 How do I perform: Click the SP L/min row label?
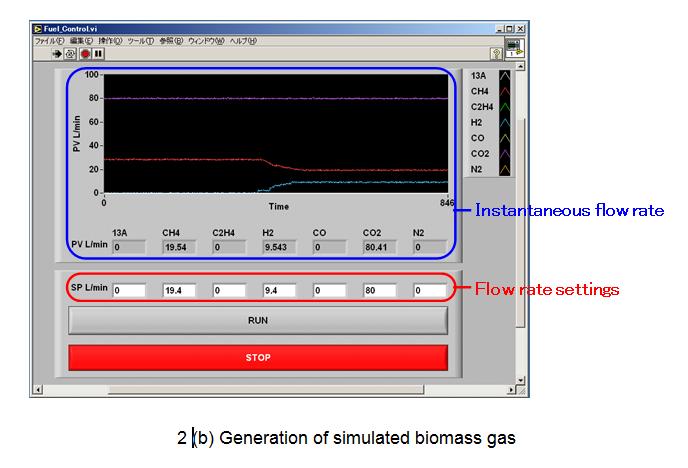click(90, 288)
